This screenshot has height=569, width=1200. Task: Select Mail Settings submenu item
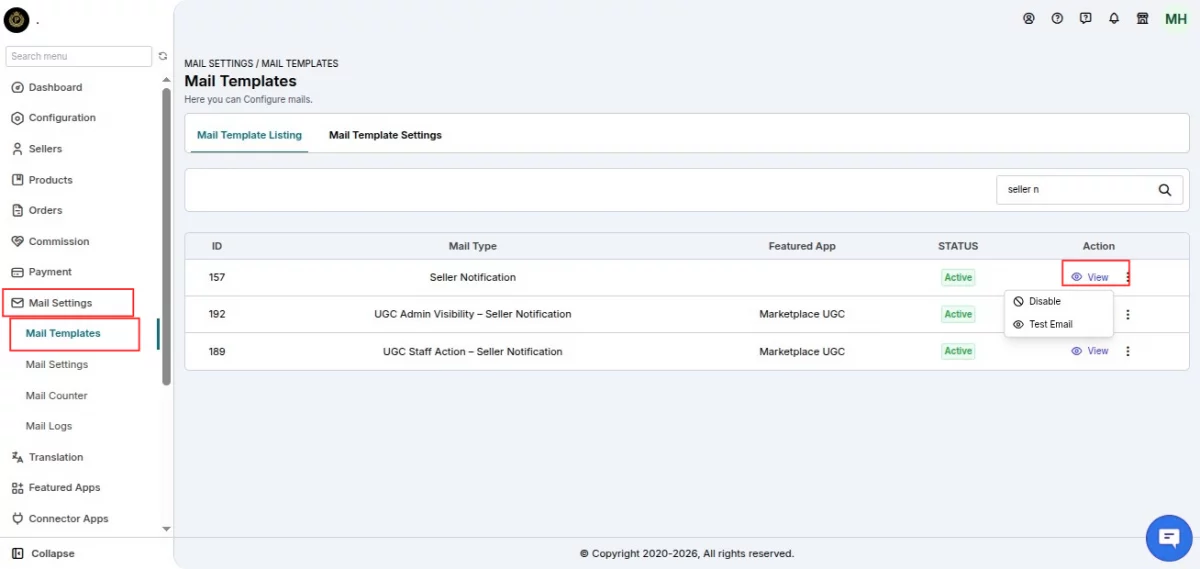tap(57, 365)
